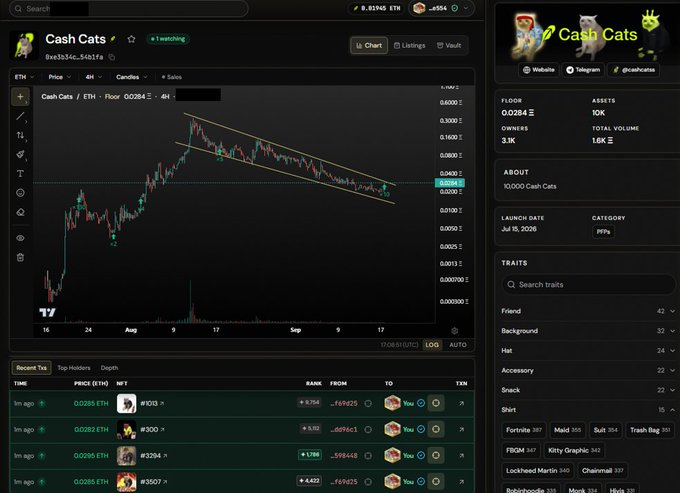Open the wallet account ..e554 dropdown
This screenshot has width=680, height=493.
tap(441, 8)
